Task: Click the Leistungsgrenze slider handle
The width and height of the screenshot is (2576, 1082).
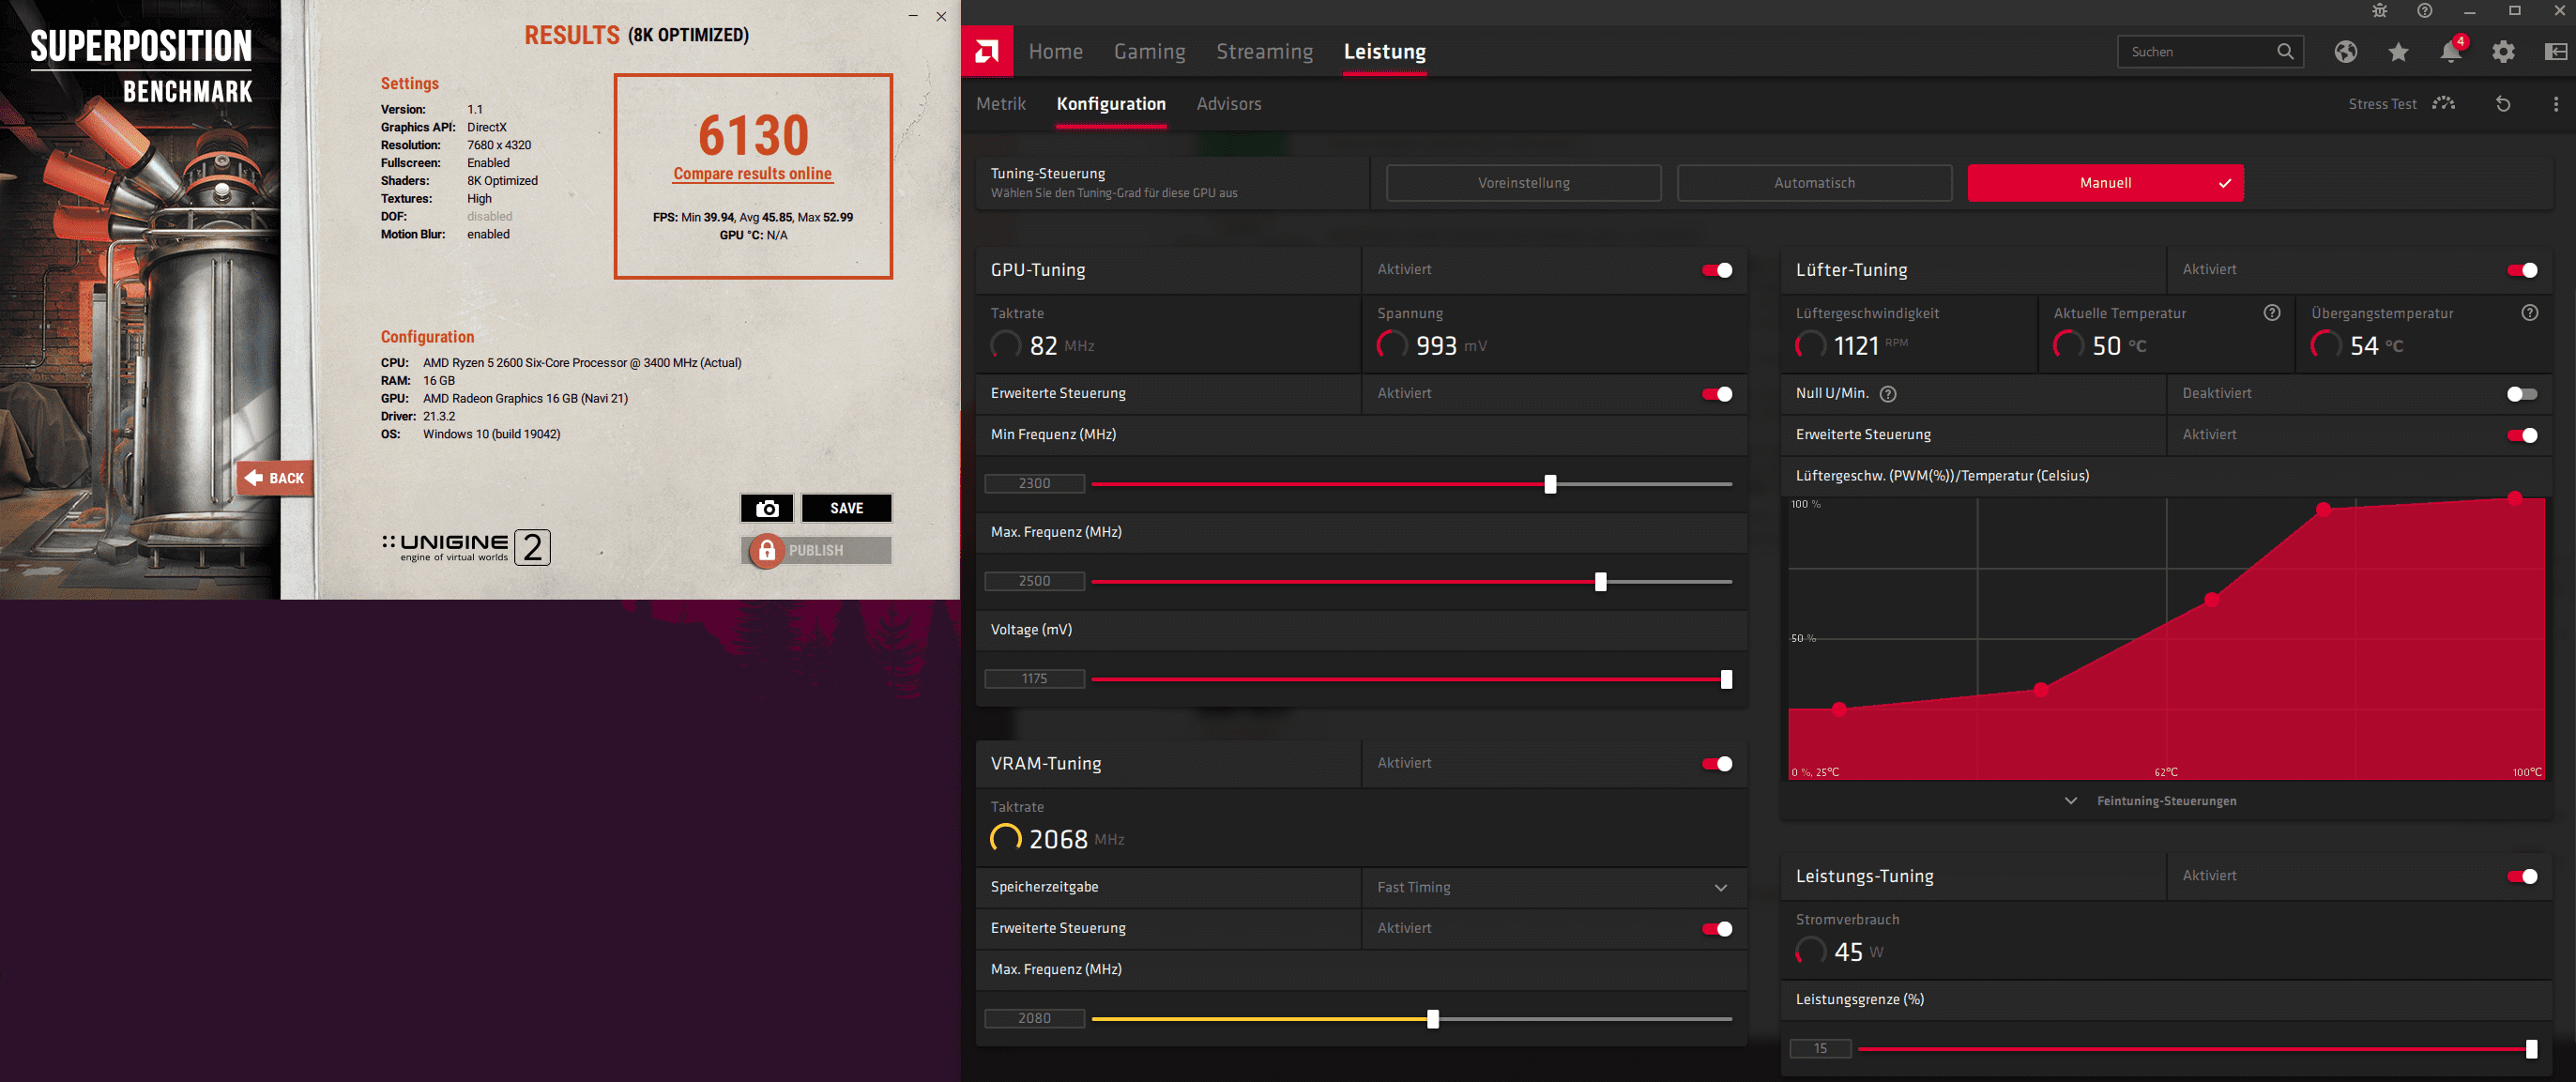Action: (2531, 1049)
